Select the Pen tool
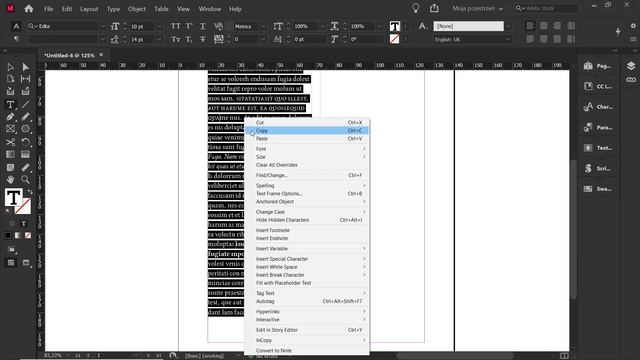This screenshot has width=640, height=360. [x=10, y=117]
